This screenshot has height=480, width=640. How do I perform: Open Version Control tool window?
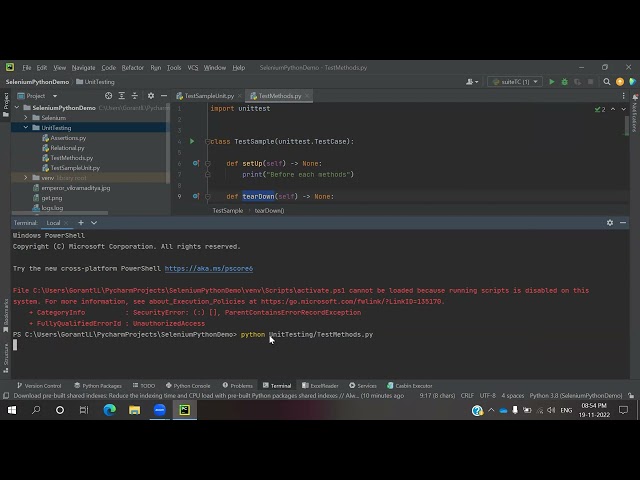(x=39, y=386)
